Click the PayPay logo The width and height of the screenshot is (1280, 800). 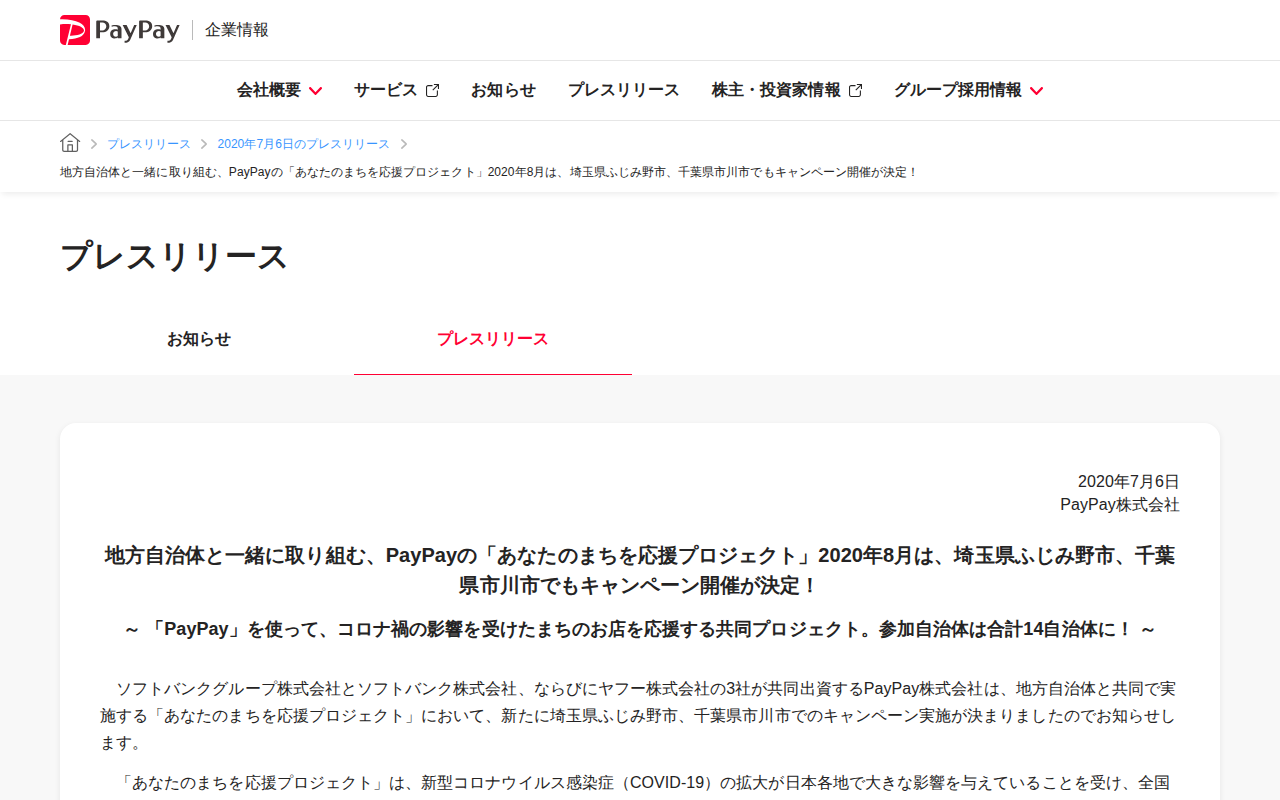119,30
